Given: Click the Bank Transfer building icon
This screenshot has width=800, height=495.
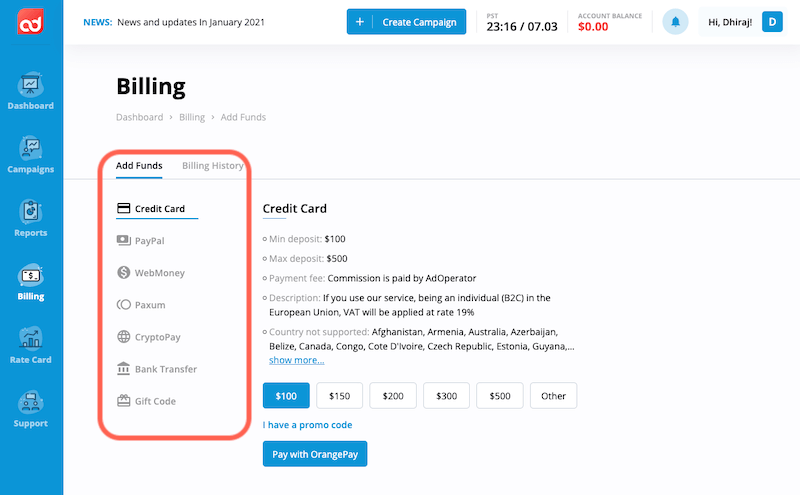Looking at the screenshot, I should point(123,368).
